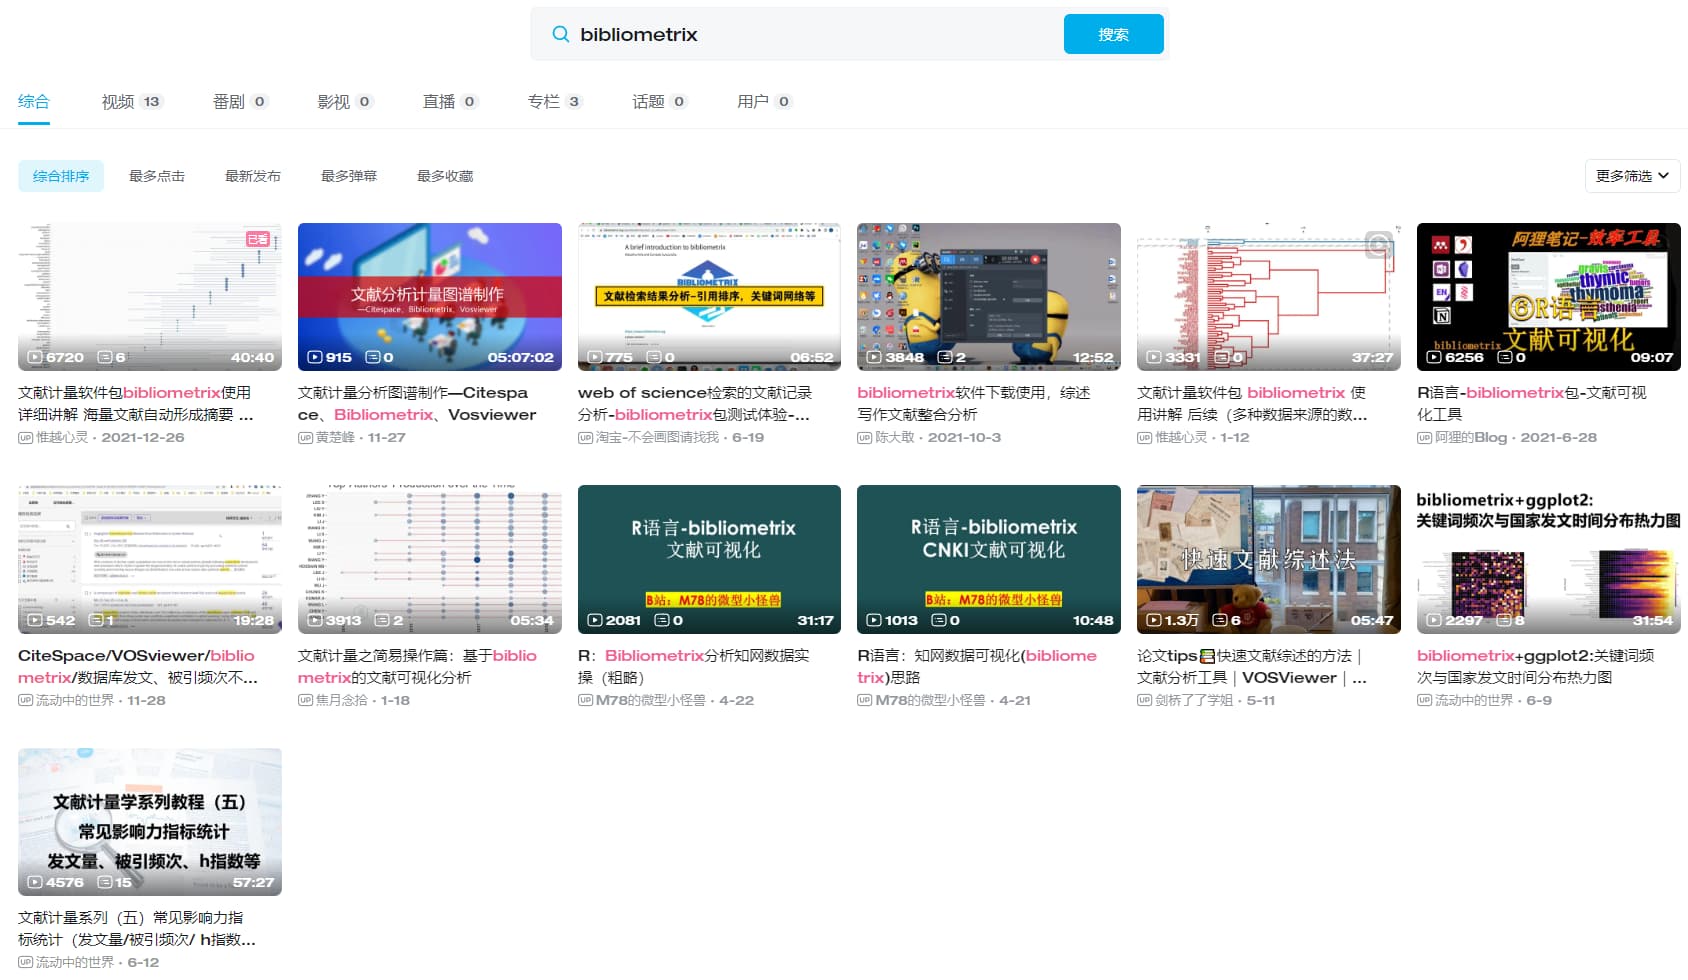Open the 阿狸笔记 文献可视化 thumbnail
The height and width of the screenshot is (980, 1688).
(x=1549, y=297)
